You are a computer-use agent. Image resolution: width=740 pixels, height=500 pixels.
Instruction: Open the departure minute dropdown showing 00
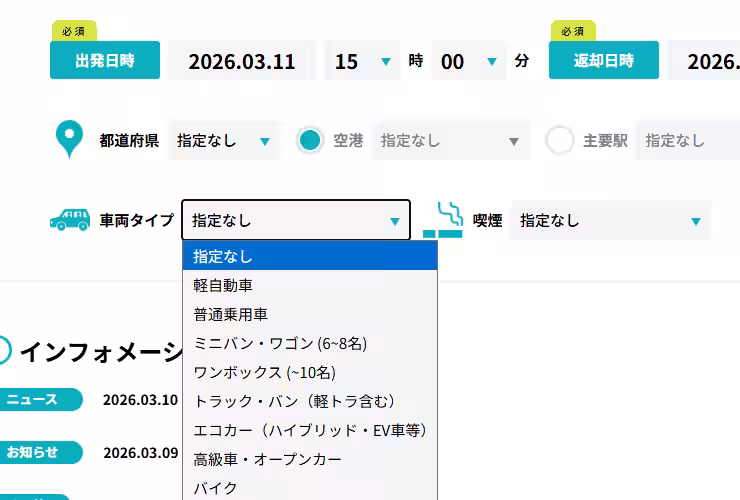[x=468, y=61]
